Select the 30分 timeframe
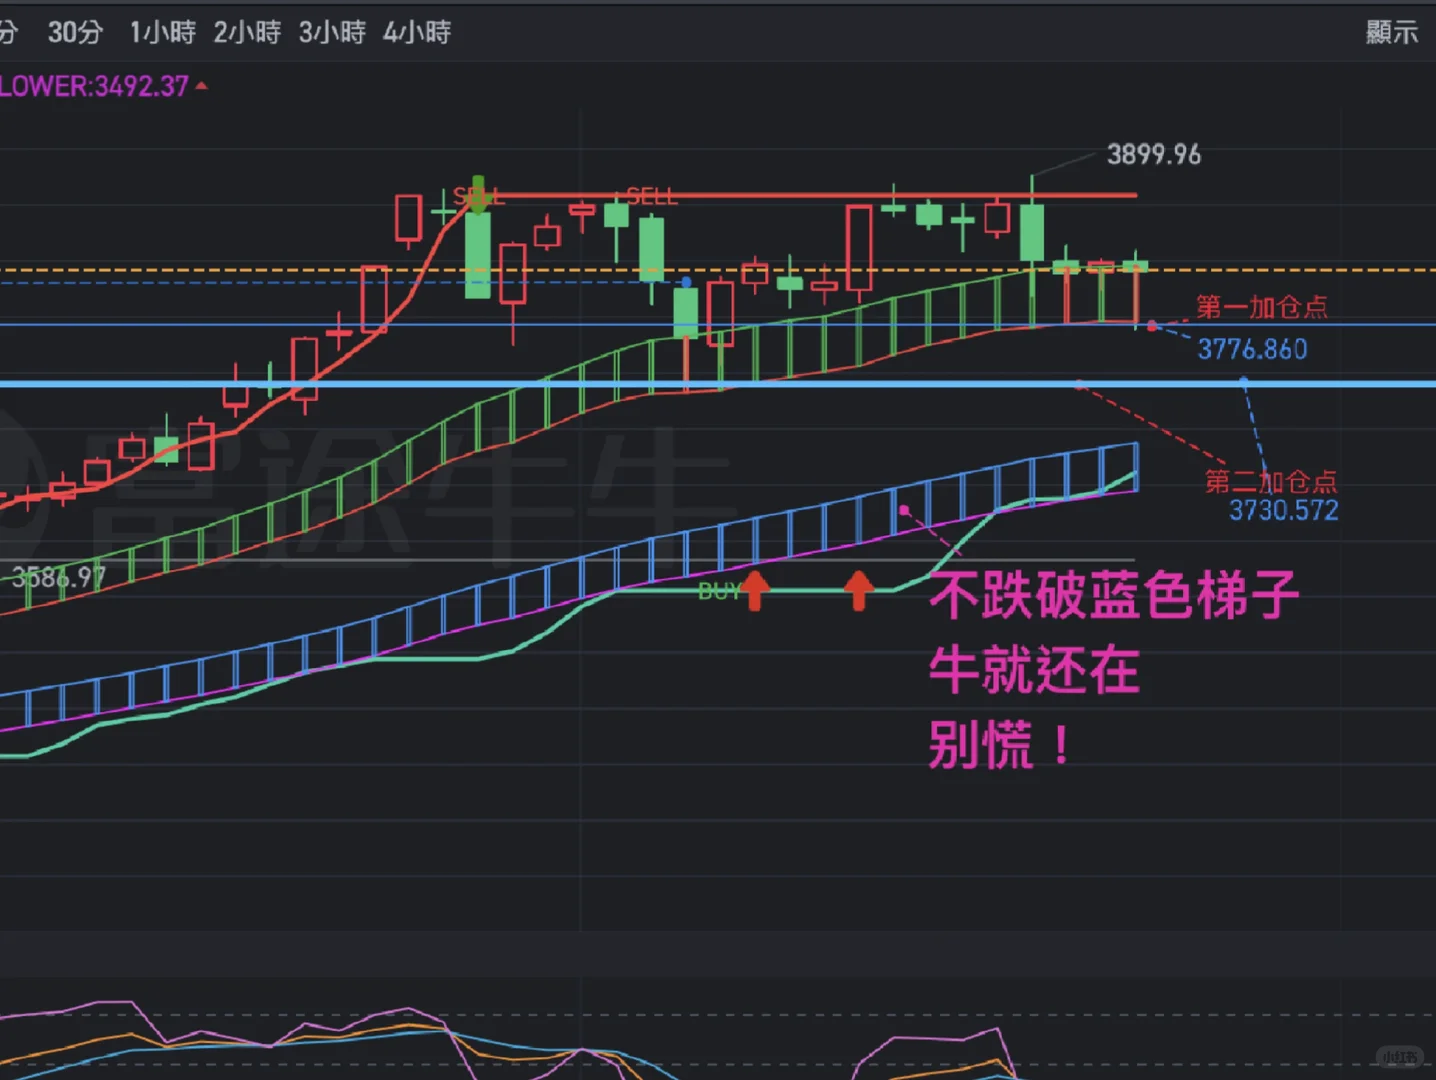 point(74,32)
